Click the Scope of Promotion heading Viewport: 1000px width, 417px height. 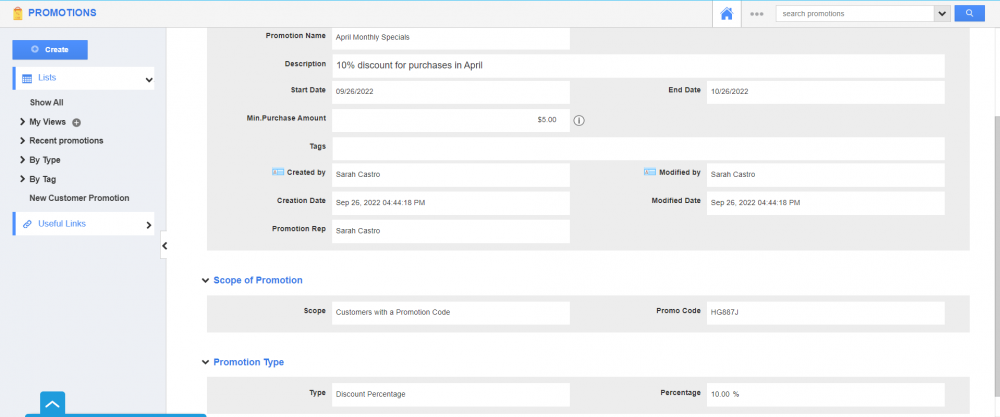[258, 281]
